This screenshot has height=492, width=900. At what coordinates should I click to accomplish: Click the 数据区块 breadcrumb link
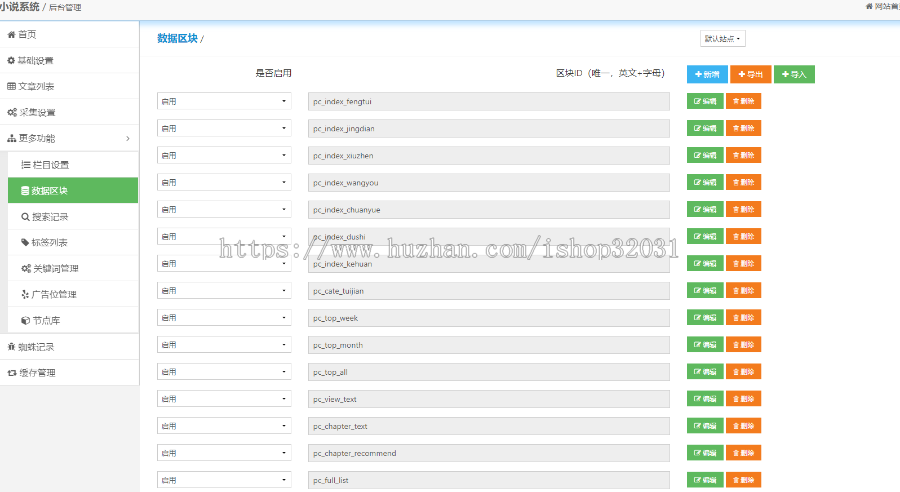pos(177,38)
